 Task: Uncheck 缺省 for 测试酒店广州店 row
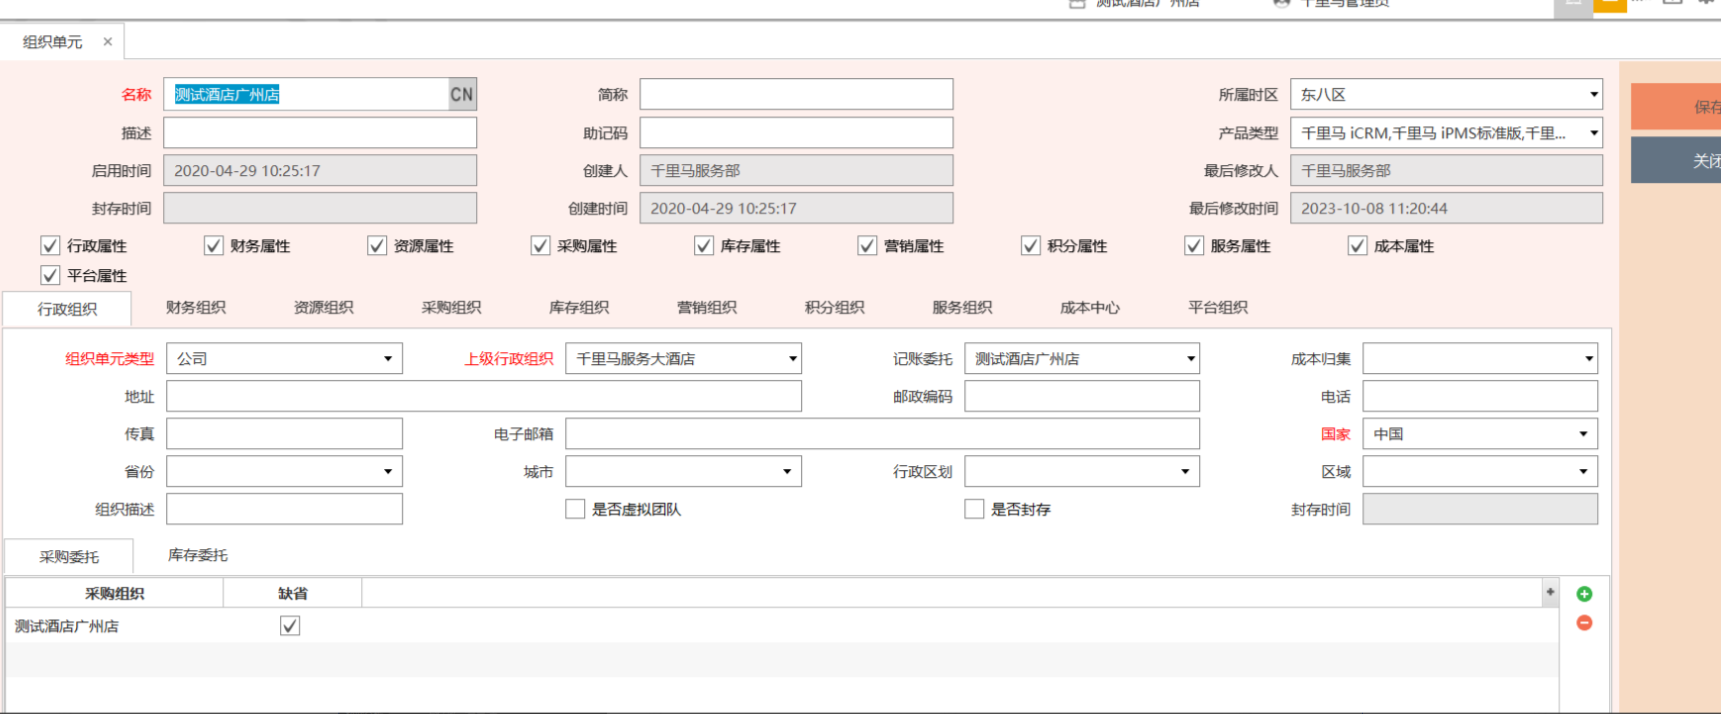point(290,626)
